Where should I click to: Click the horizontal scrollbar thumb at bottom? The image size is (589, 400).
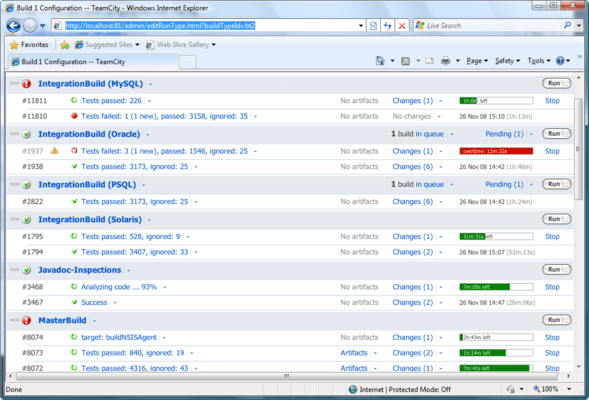(287, 376)
